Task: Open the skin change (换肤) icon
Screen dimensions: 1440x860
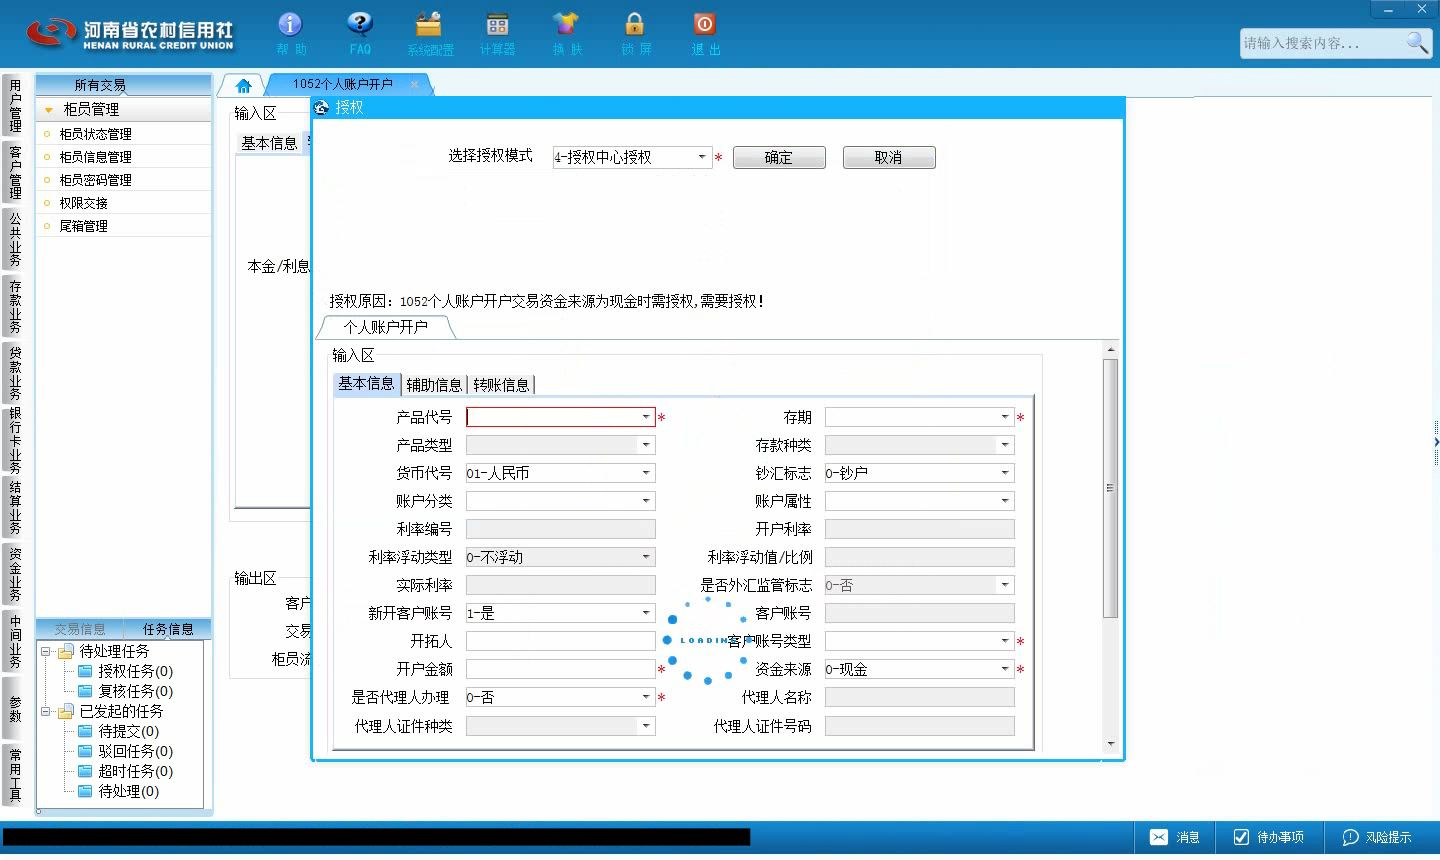Action: (566, 33)
